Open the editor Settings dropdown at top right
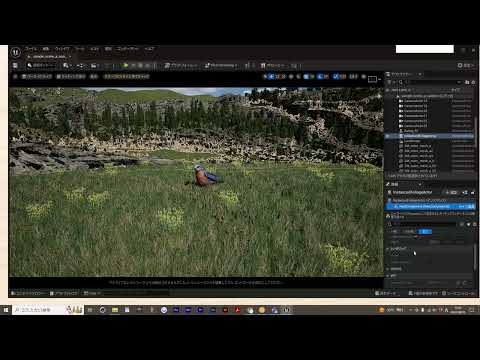This screenshot has height=360, width=480. (x=465, y=65)
